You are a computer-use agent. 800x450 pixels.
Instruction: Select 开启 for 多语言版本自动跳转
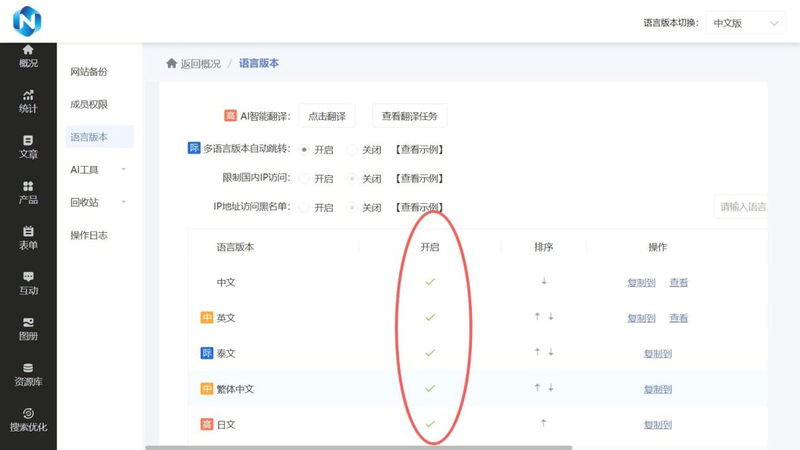tap(305, 149)
